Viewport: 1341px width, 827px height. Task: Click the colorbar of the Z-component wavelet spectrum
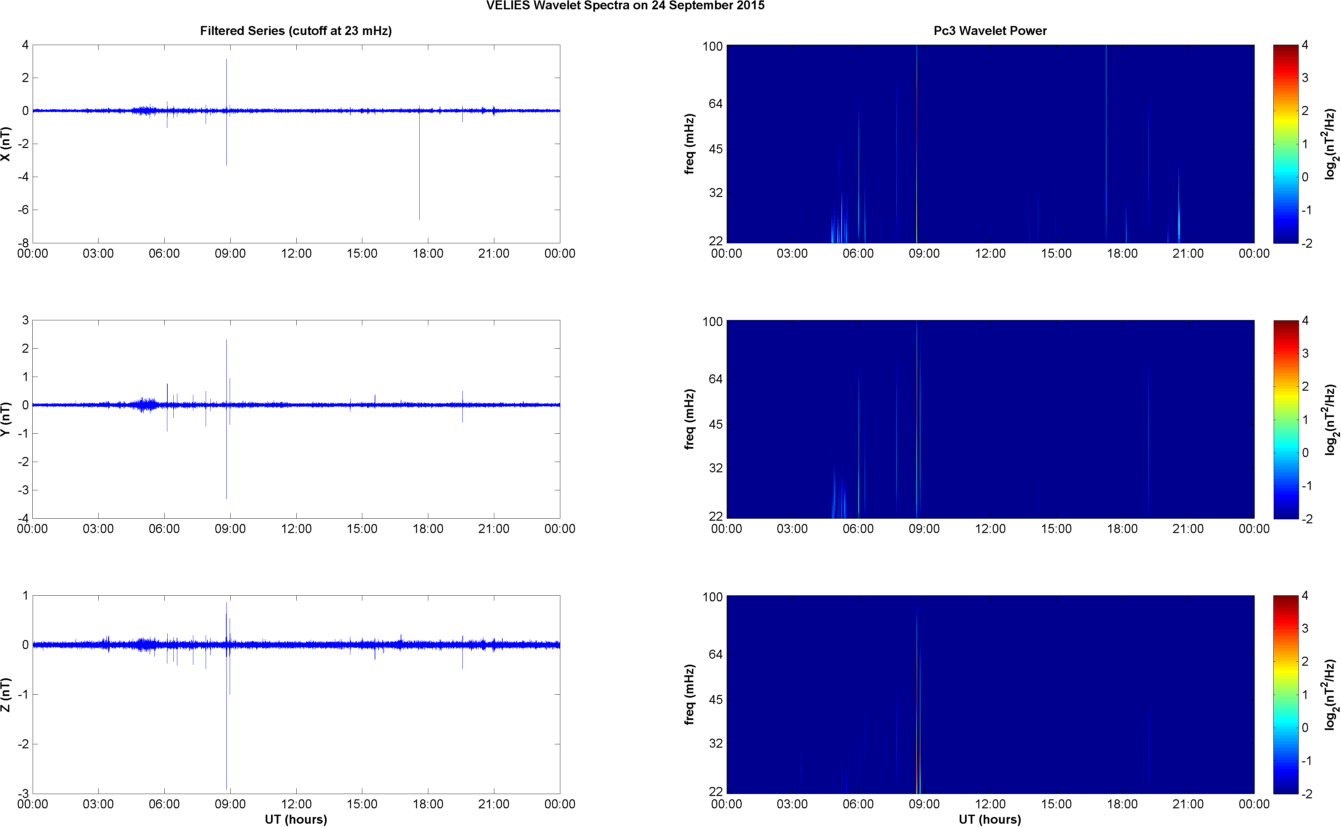pos(1286,694)
